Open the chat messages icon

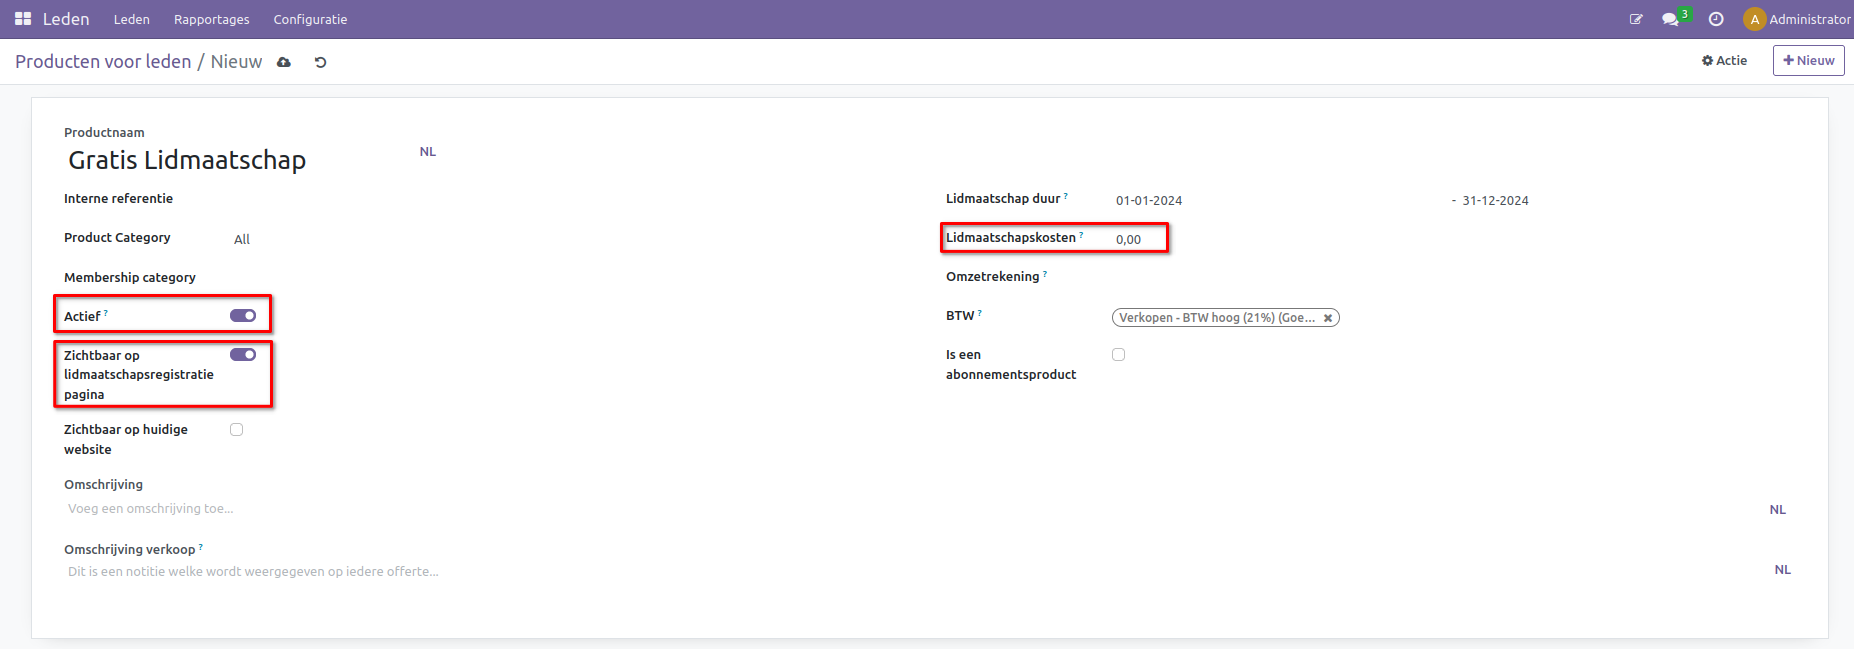tap(1669, 19)
